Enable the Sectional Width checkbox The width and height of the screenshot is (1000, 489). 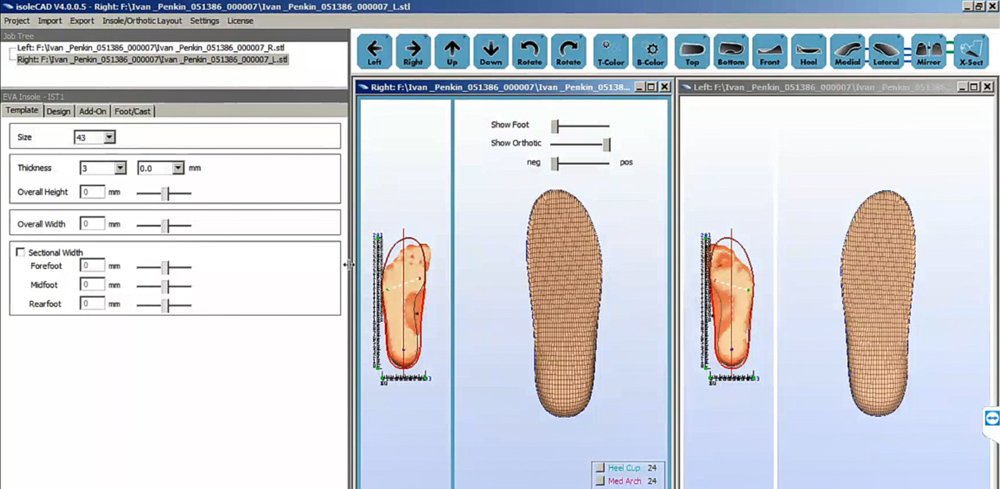click(x=21, y=253)
